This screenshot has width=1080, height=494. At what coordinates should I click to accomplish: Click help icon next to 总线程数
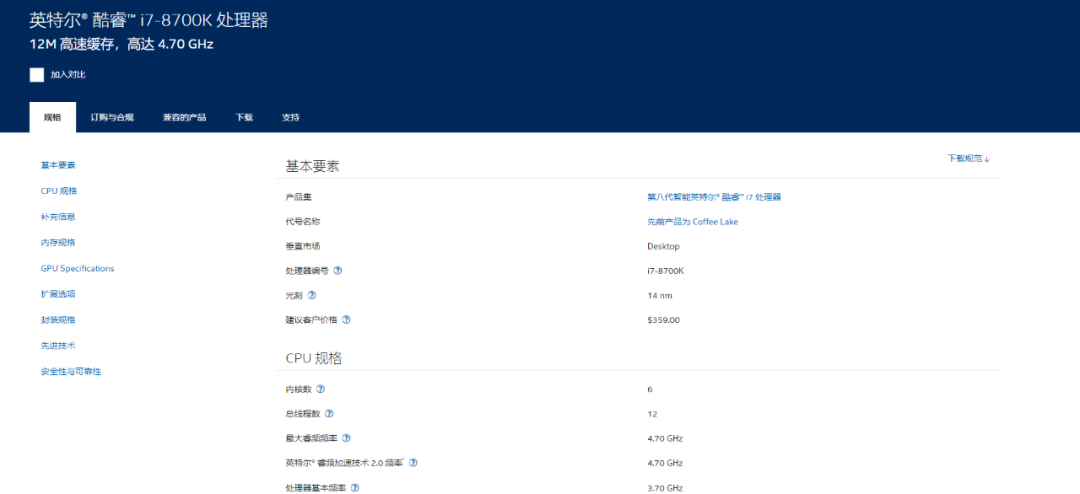(329, 414)
